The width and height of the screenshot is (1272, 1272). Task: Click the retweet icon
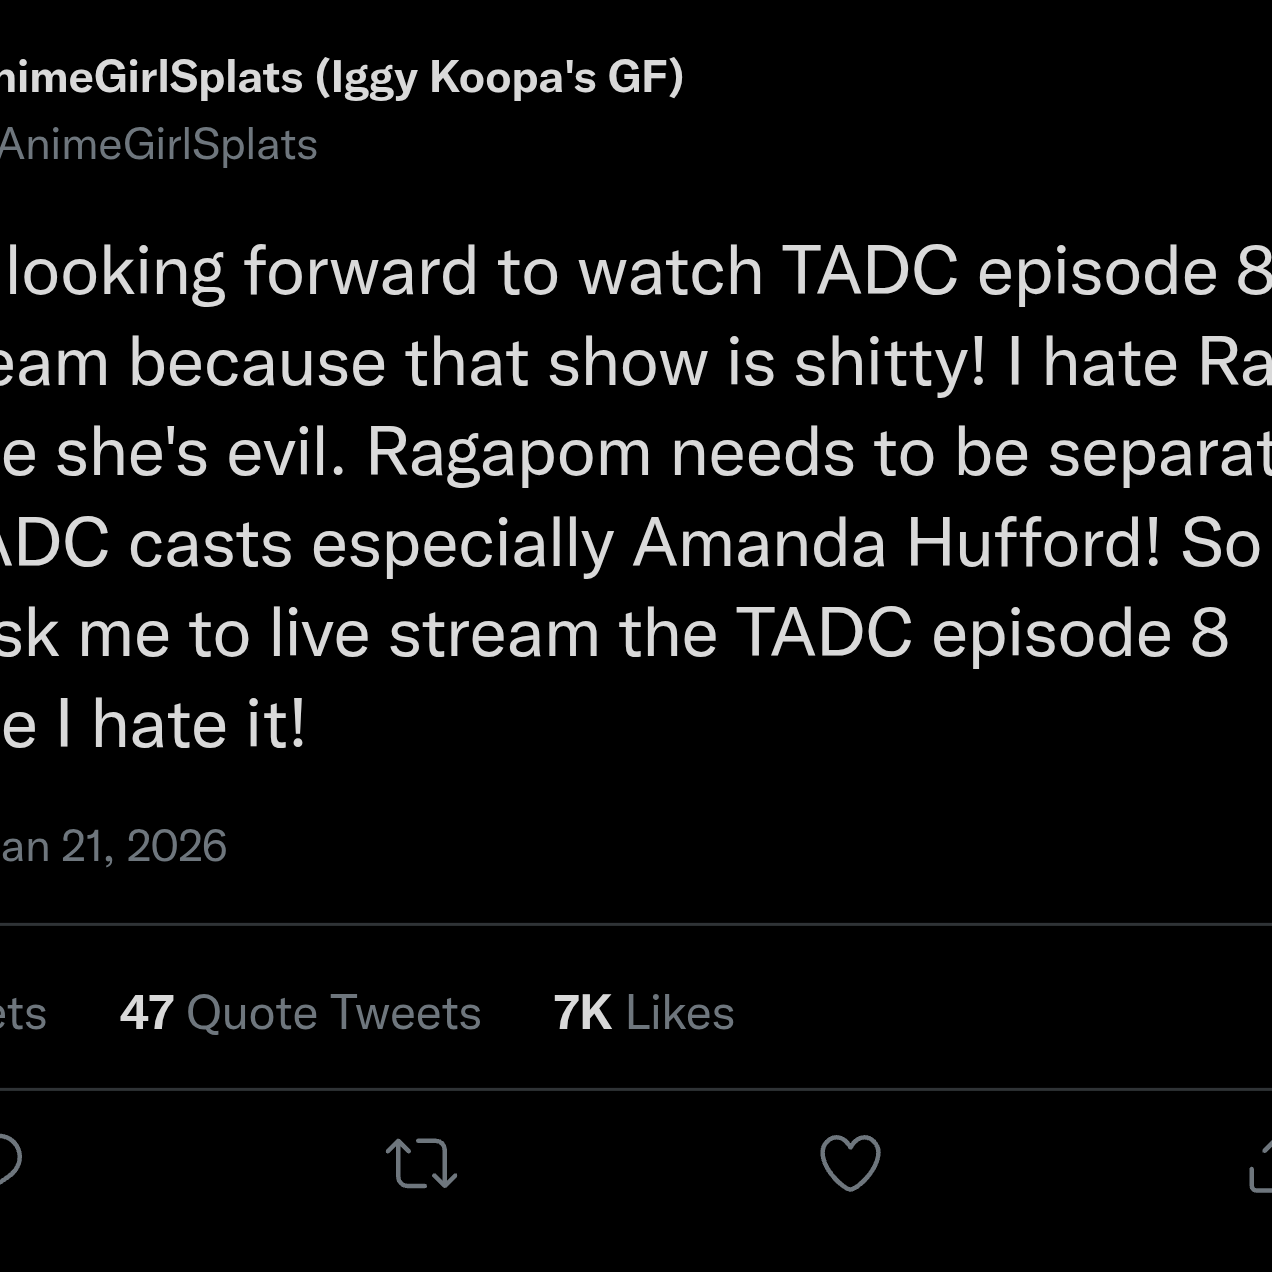421,1163
